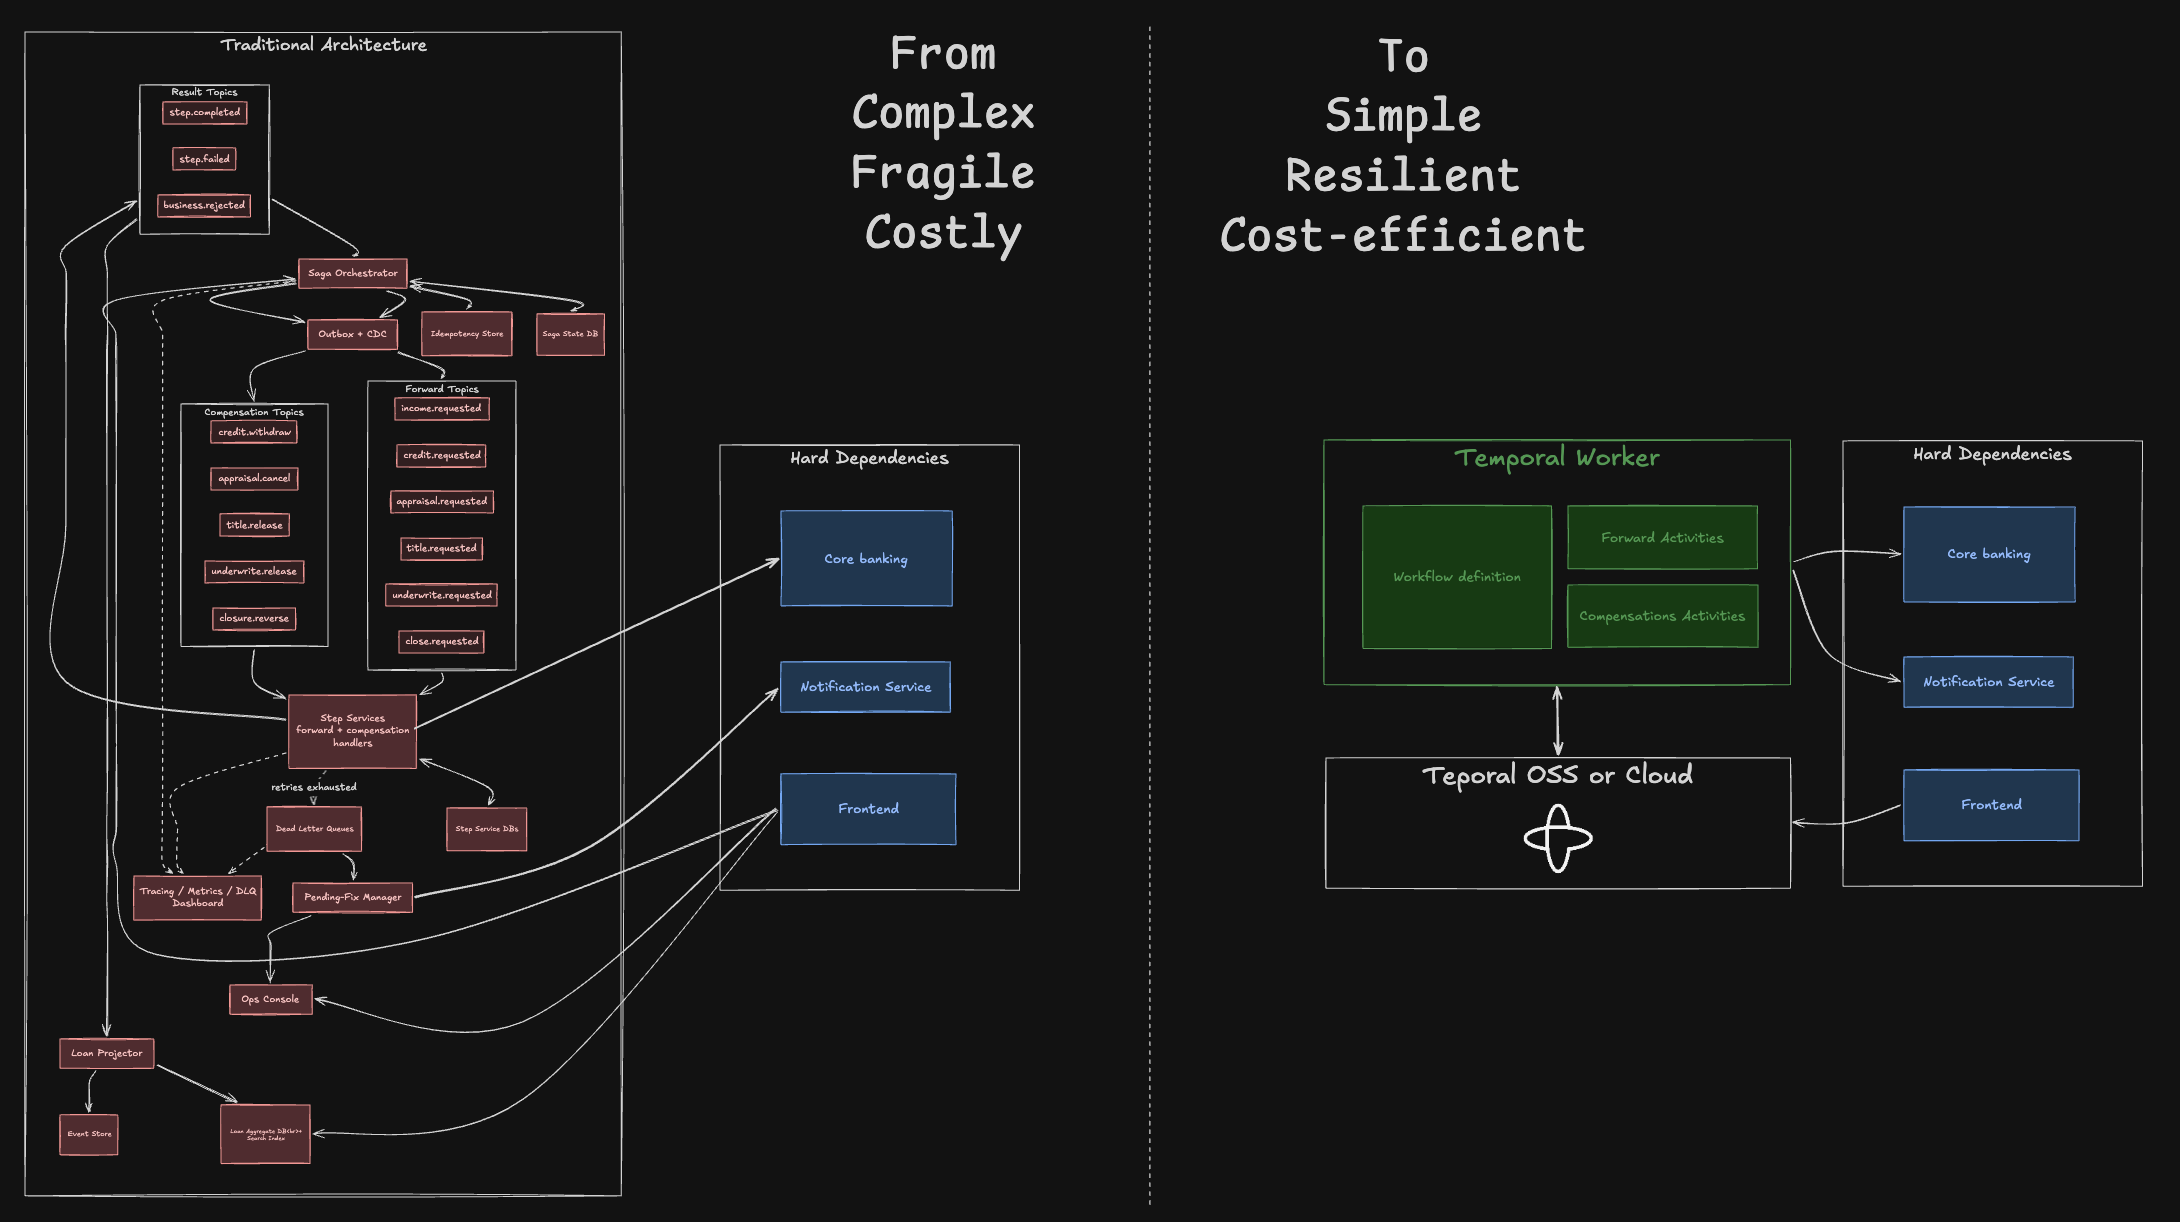Viewport: 2180px width, 1222px height.
Task: Click the Temporal logo icon
Action: pos(1558,838)
